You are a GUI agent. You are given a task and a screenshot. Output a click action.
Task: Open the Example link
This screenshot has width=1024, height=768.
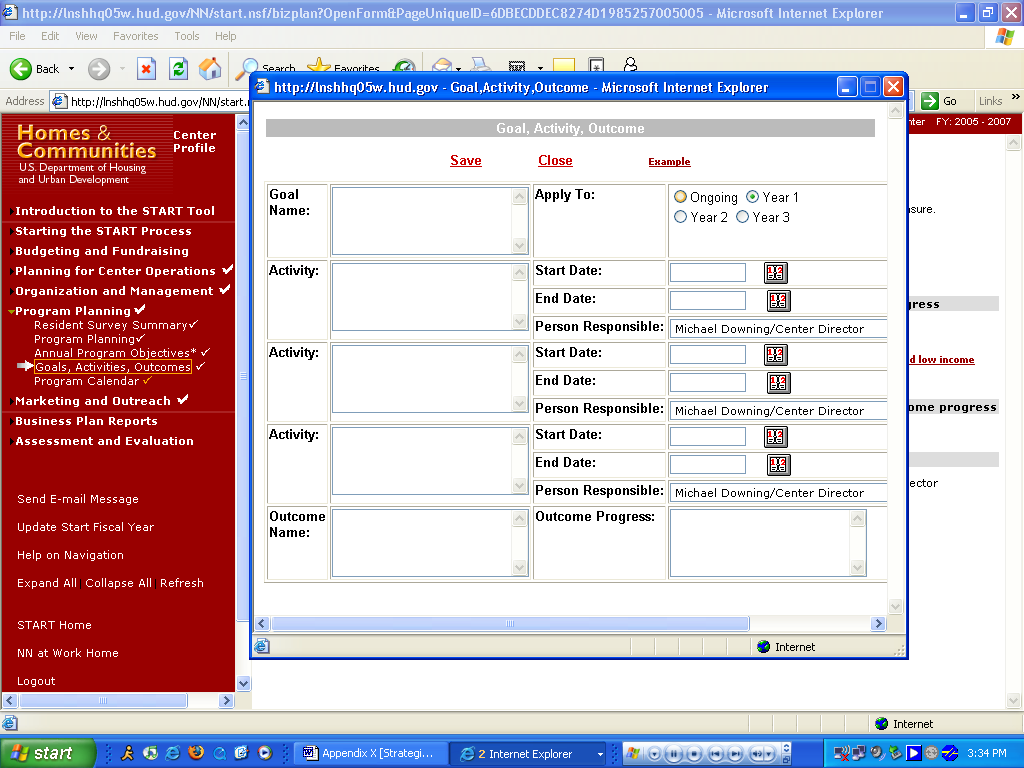tap(669, 162)
